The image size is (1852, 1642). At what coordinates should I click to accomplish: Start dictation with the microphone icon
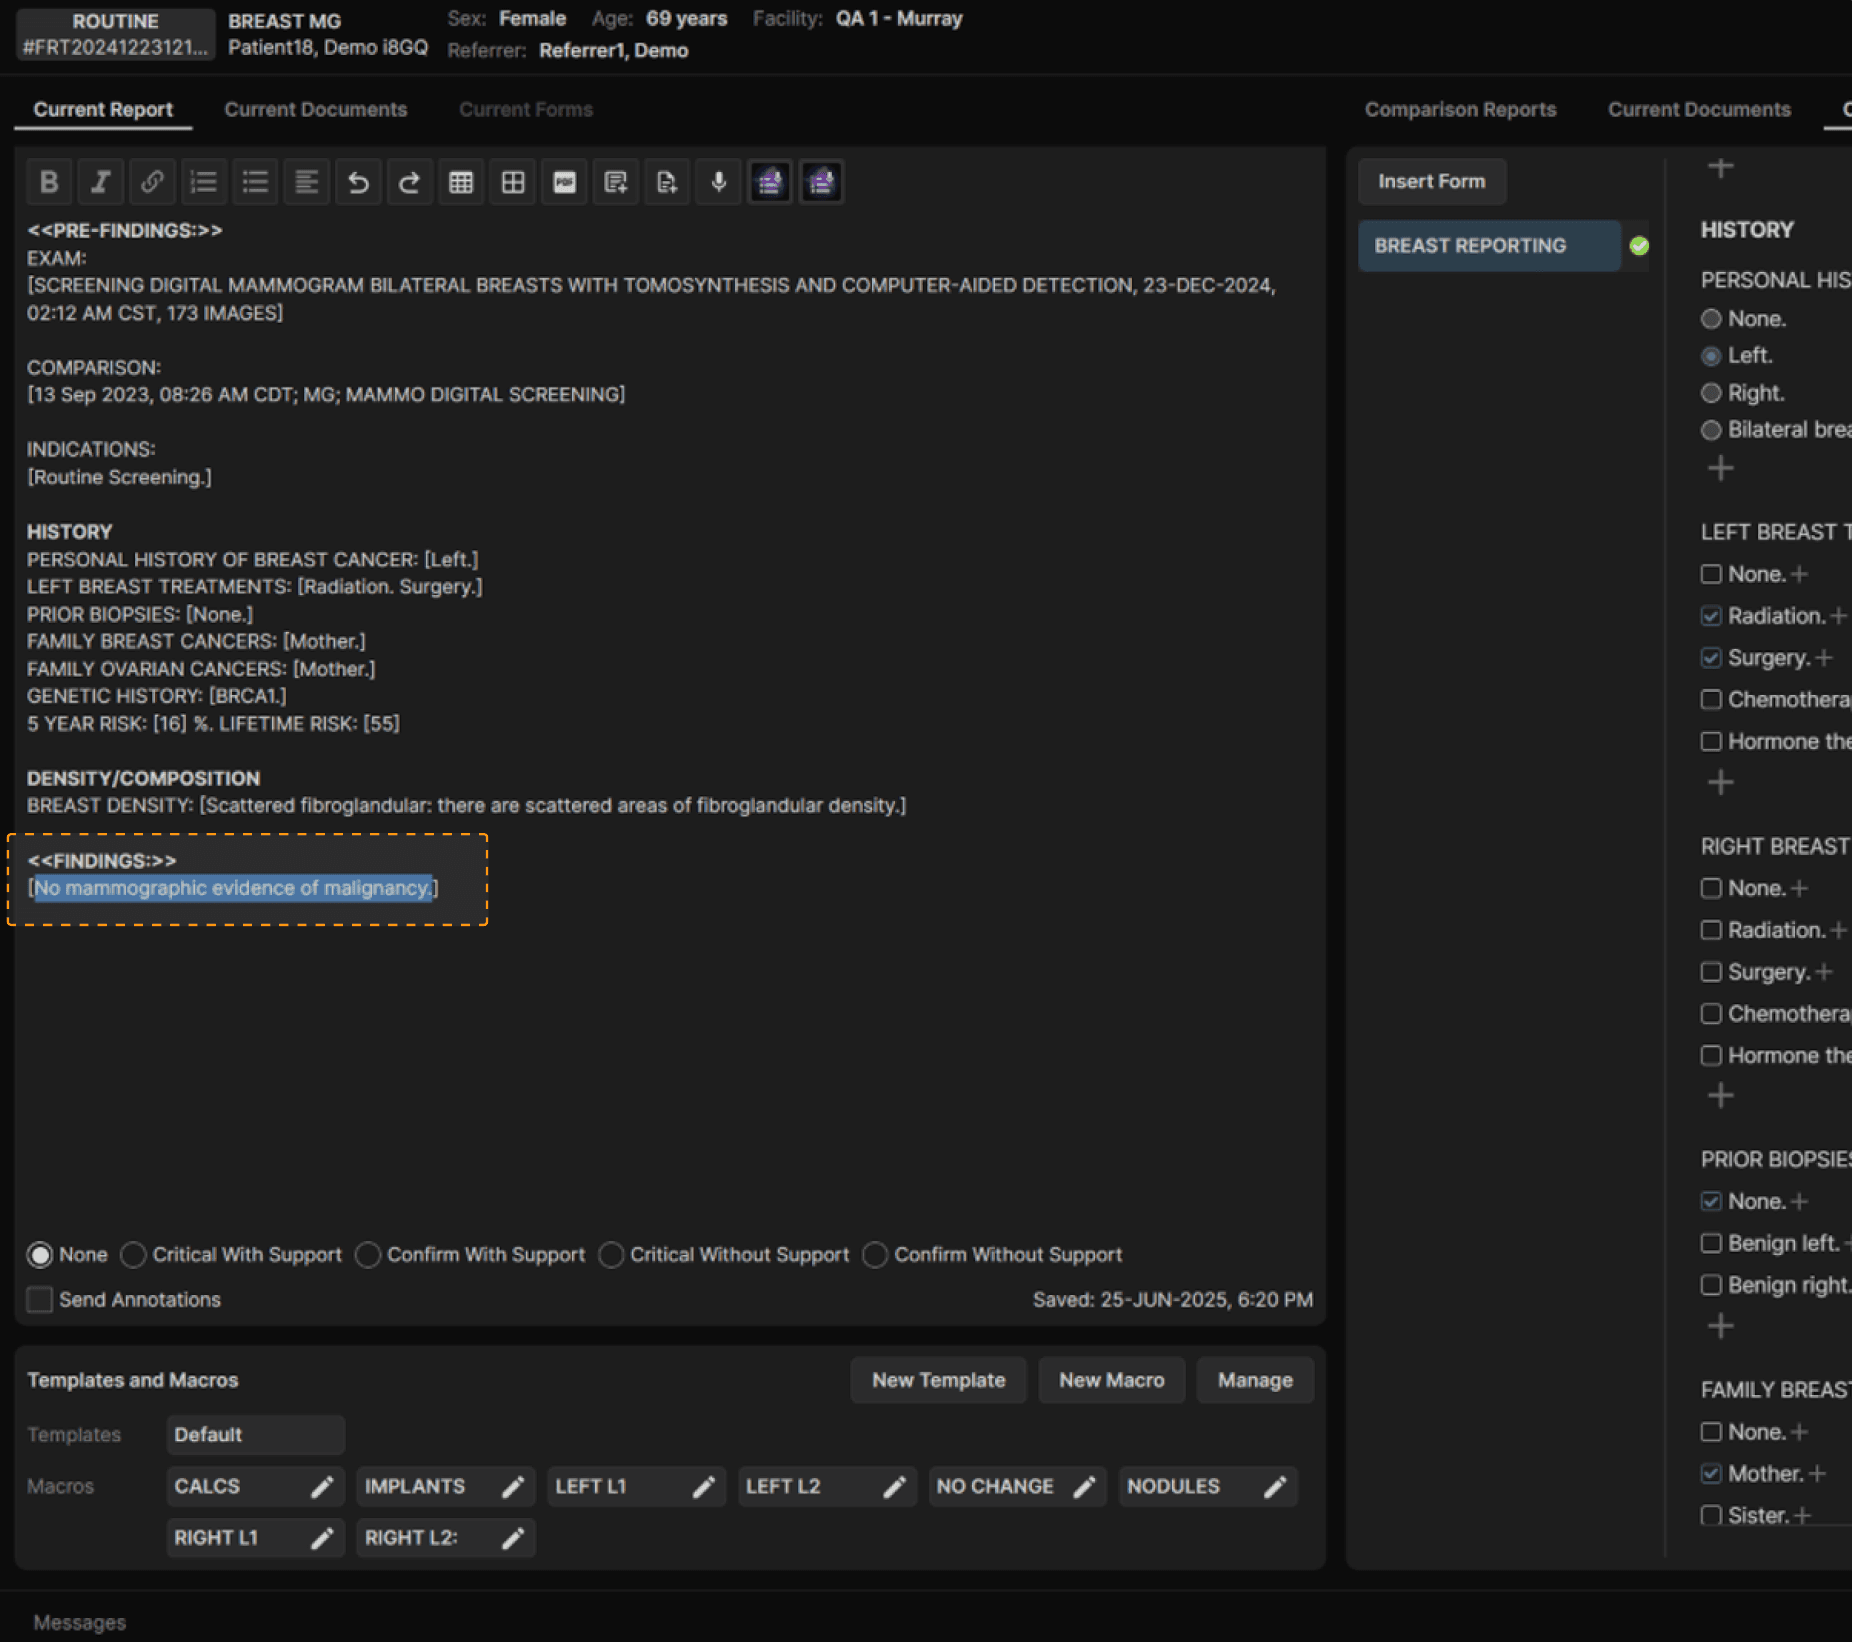tap(719, 182)
